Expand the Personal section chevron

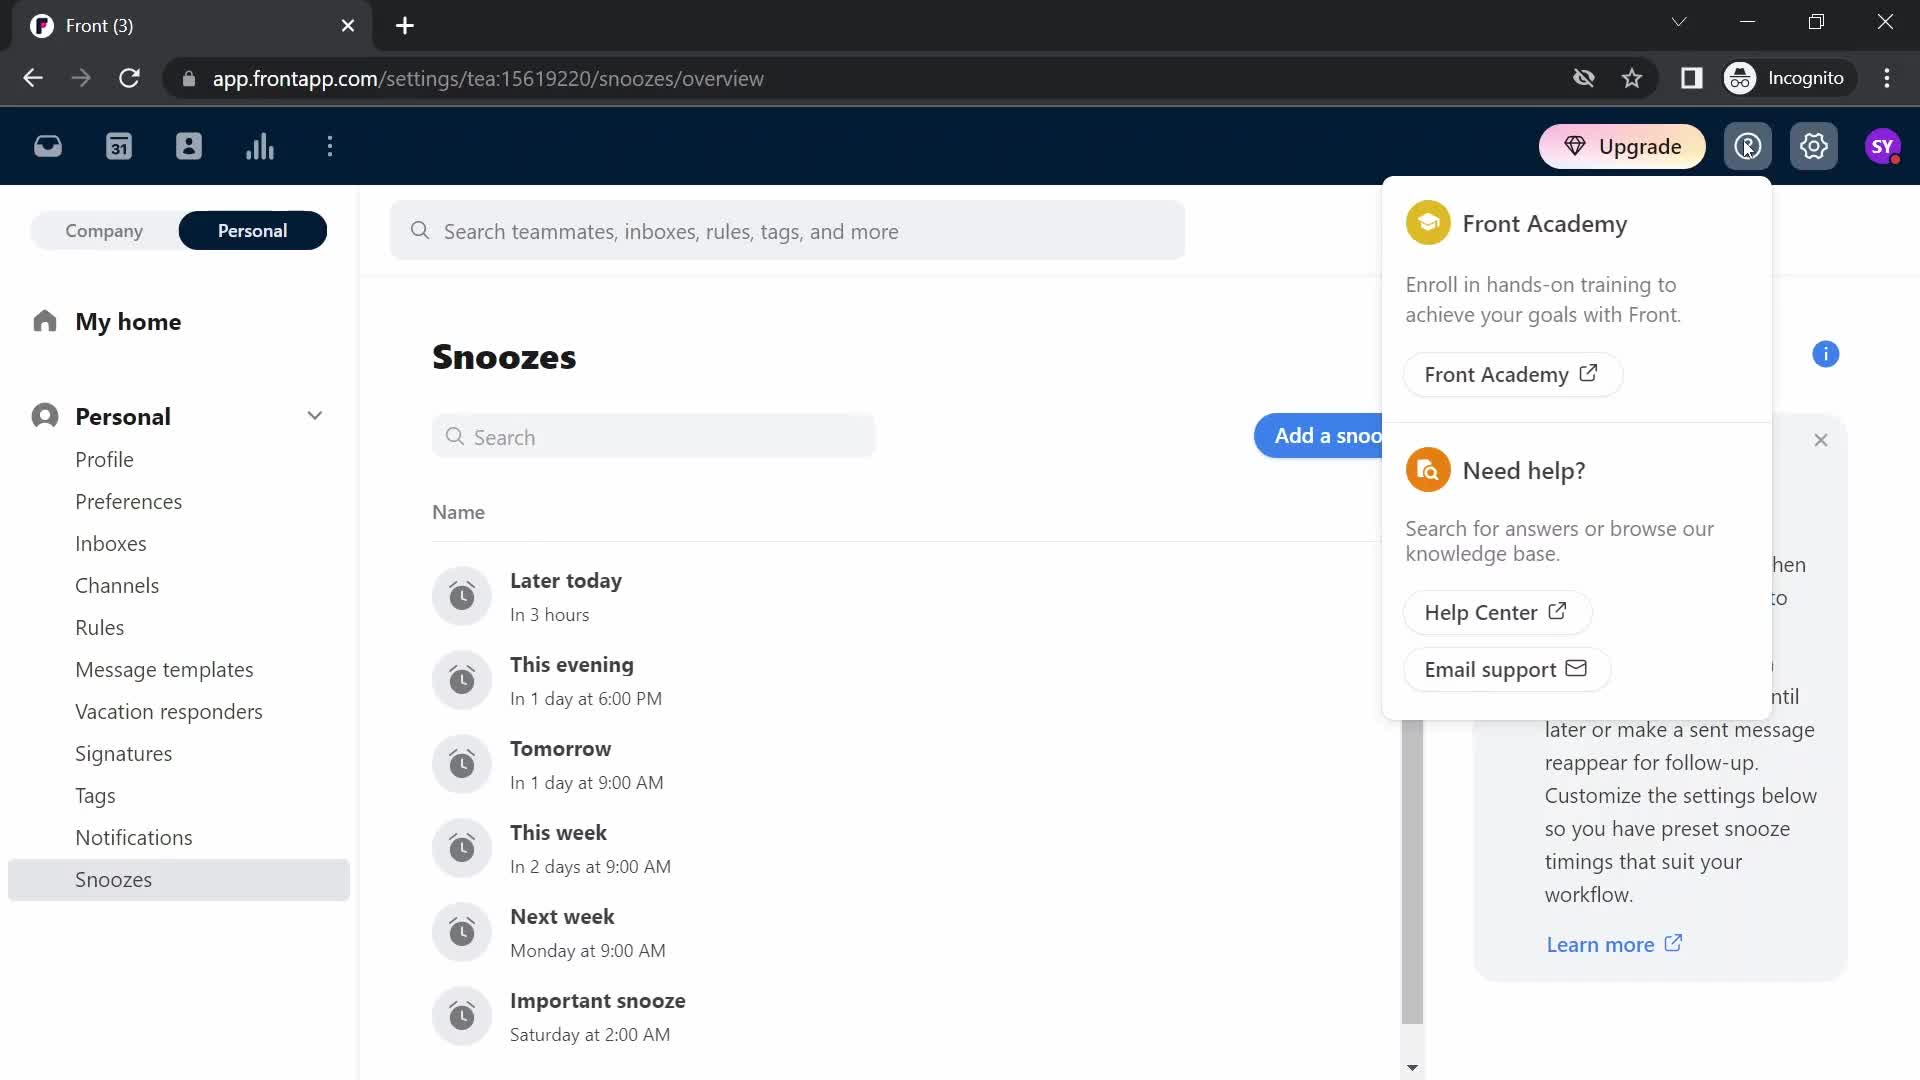314,417
